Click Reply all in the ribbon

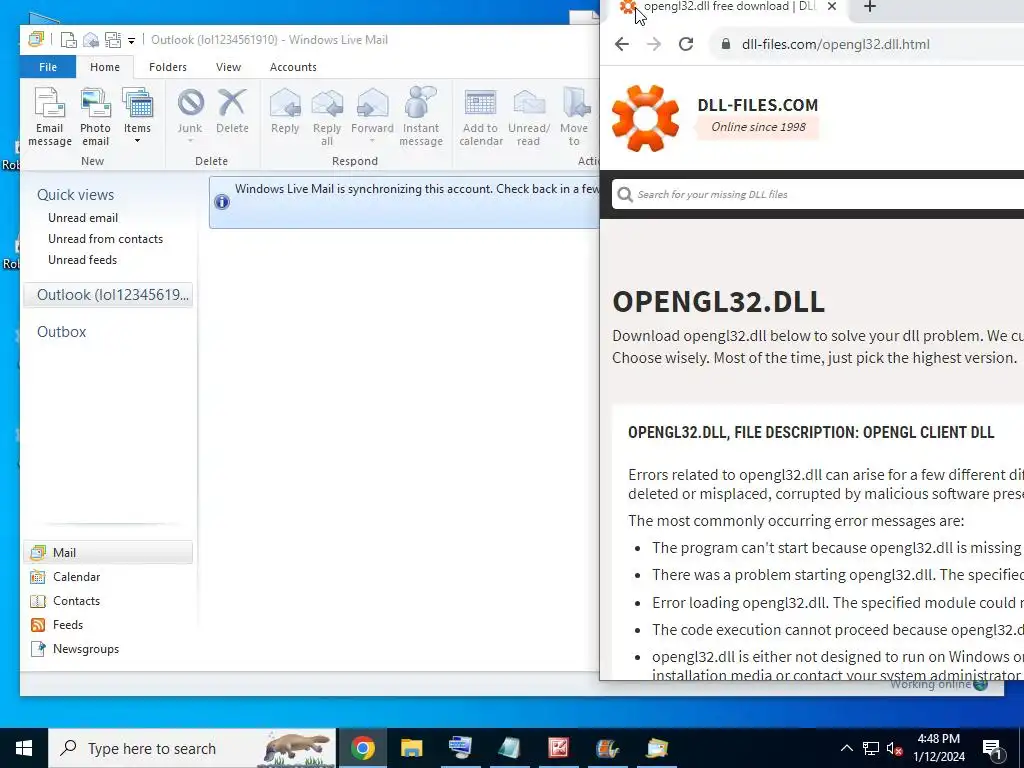click(x=327, y=118)
